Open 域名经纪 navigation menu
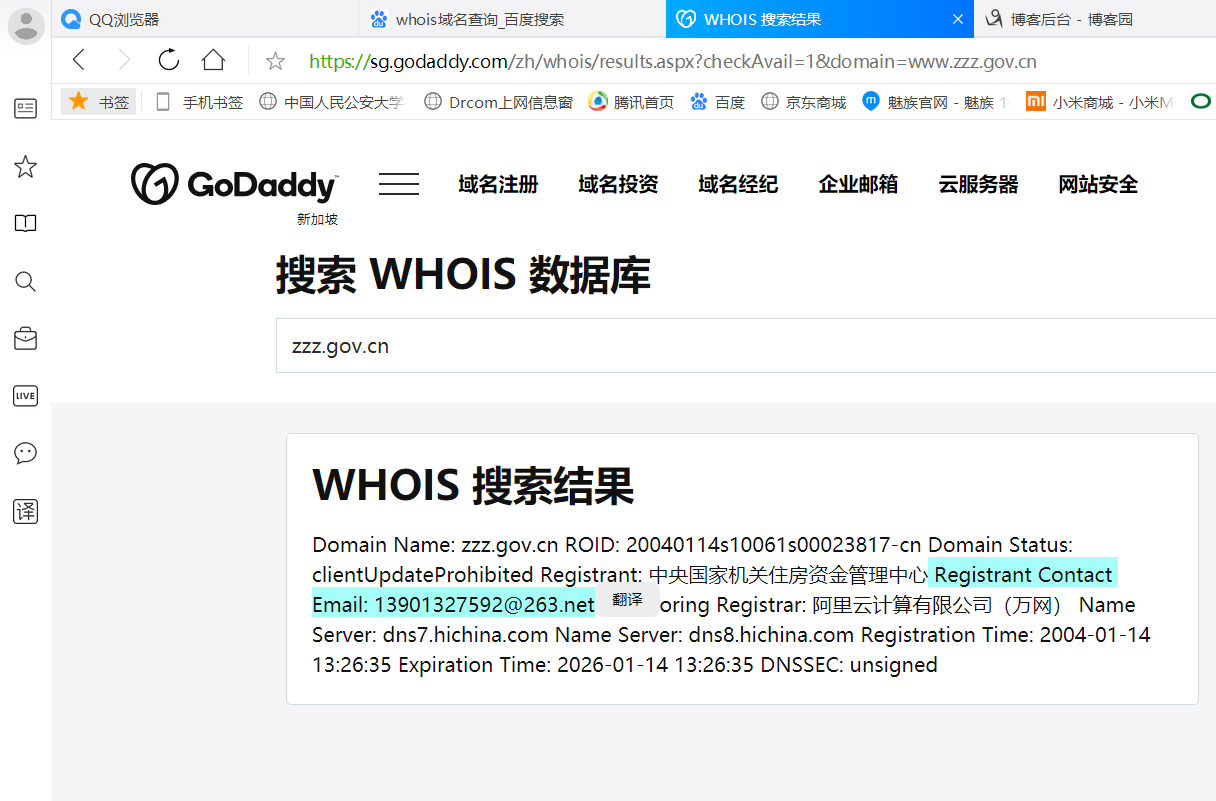Image resolution: width=1216 pixels, height=801 pixels. pyautogui.click(x=738, y=184)
